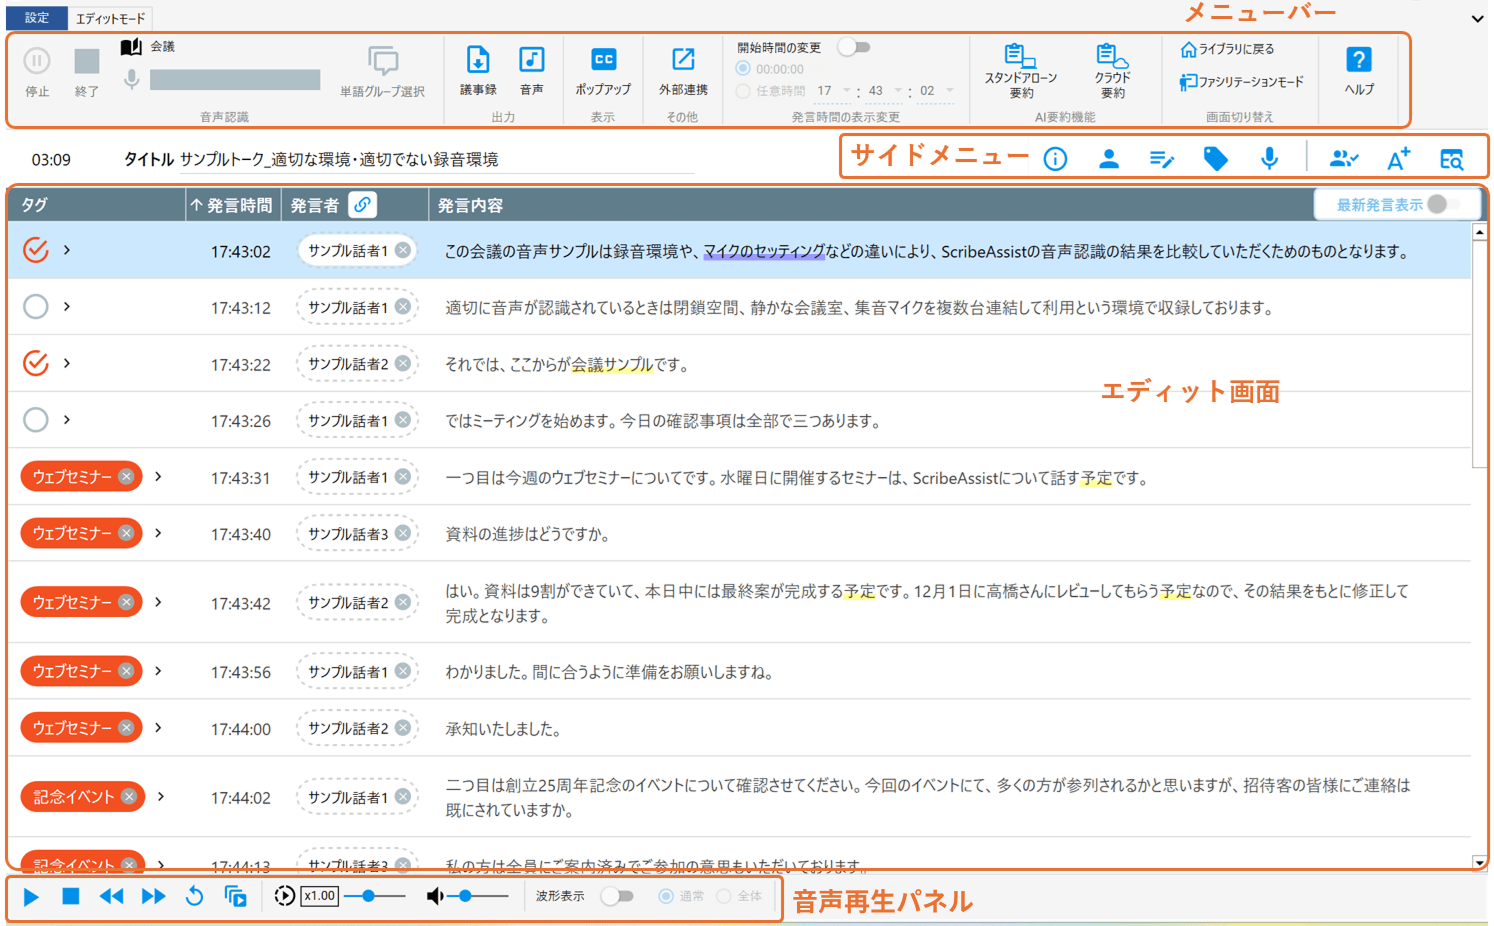Expand the tag chevron on 17:43:42 row
The width and height of the screenshot is (1494, 926).
[158, 602]
